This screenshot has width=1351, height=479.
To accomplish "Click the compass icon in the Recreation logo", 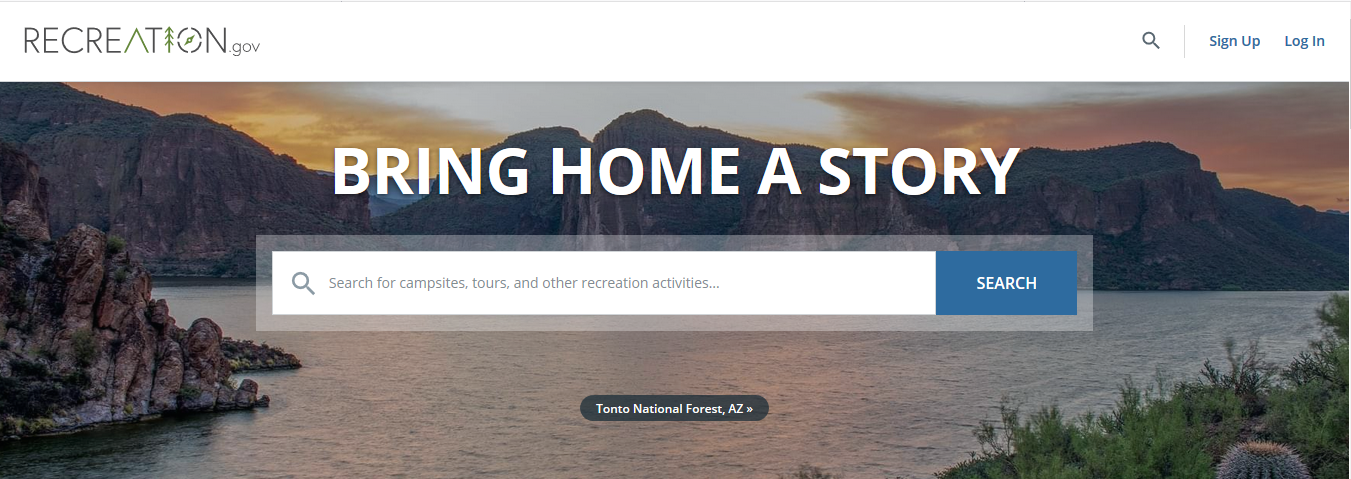I will click(190, 40).
